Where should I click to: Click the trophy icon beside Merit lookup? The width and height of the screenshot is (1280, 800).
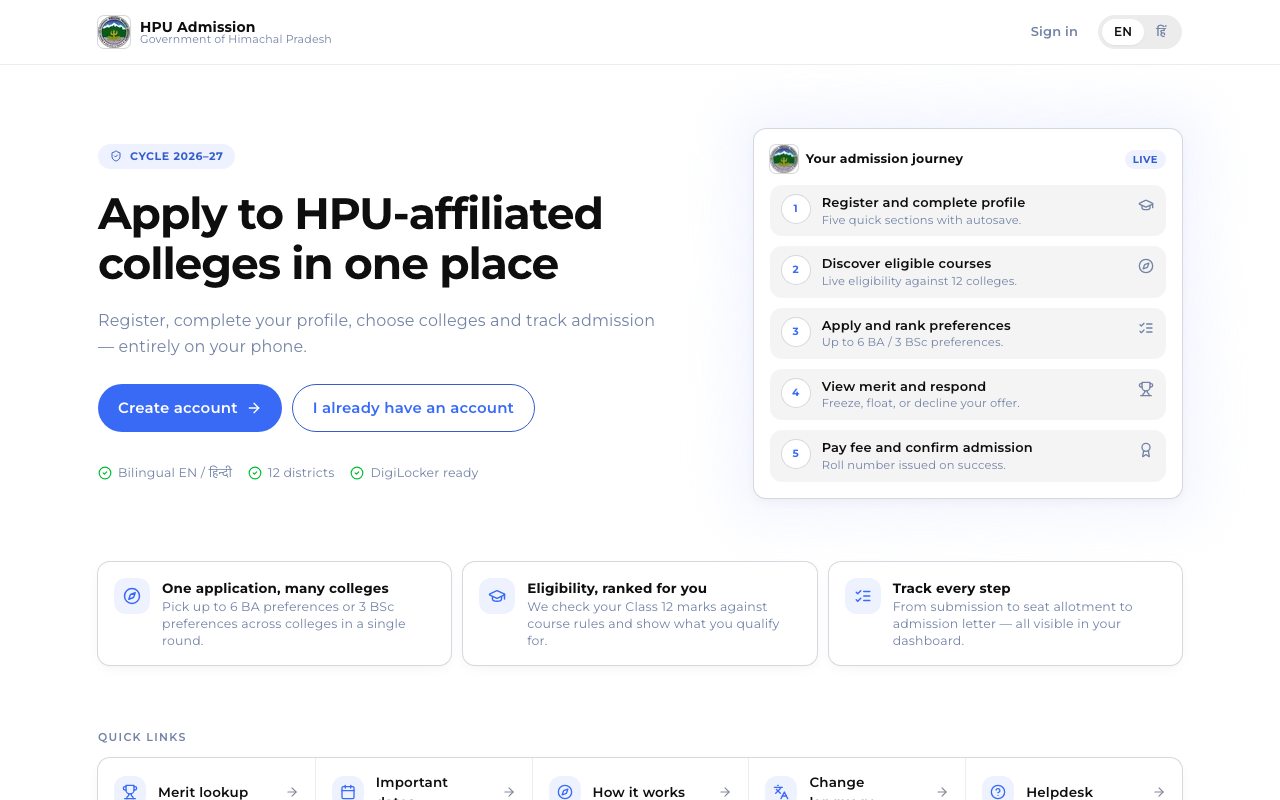coord(130,792)
